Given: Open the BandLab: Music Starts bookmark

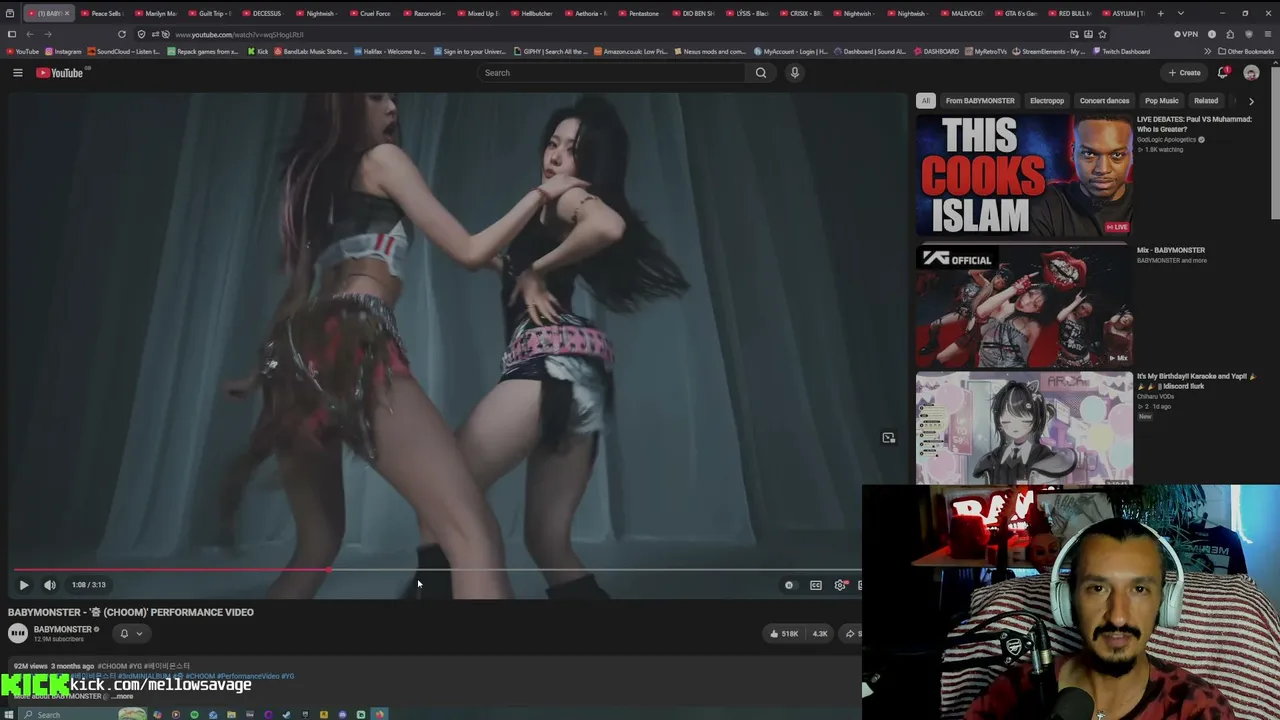Looking at the screenshot, I should [311, 51].
